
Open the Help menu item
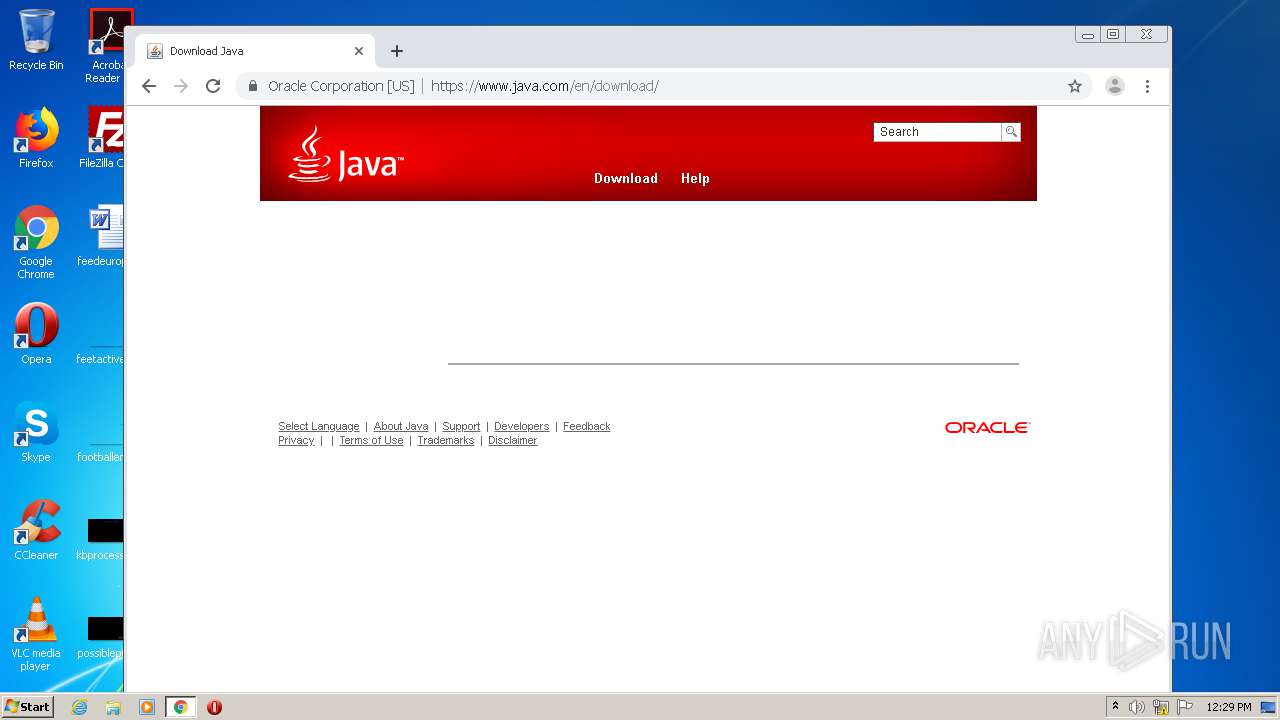click(695, 178)
